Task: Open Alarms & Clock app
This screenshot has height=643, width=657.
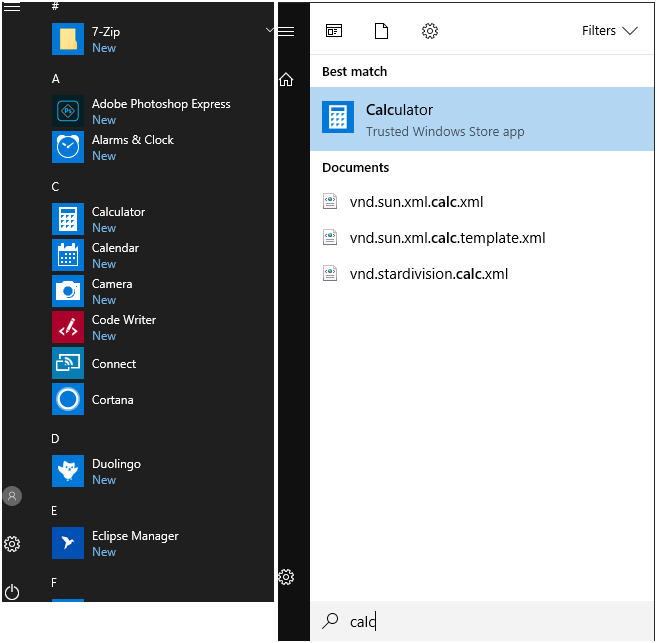Action: tap(132, 140)
